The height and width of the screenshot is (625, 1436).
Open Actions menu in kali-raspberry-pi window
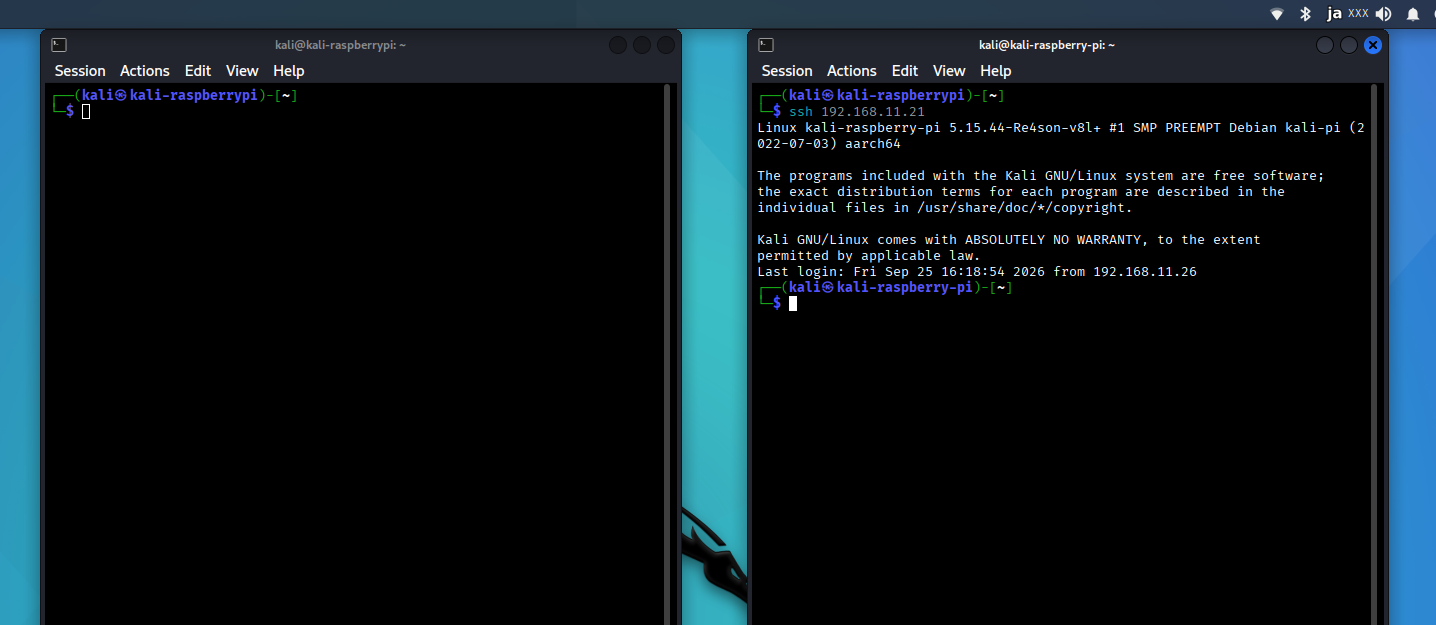[x=852, y=71]
